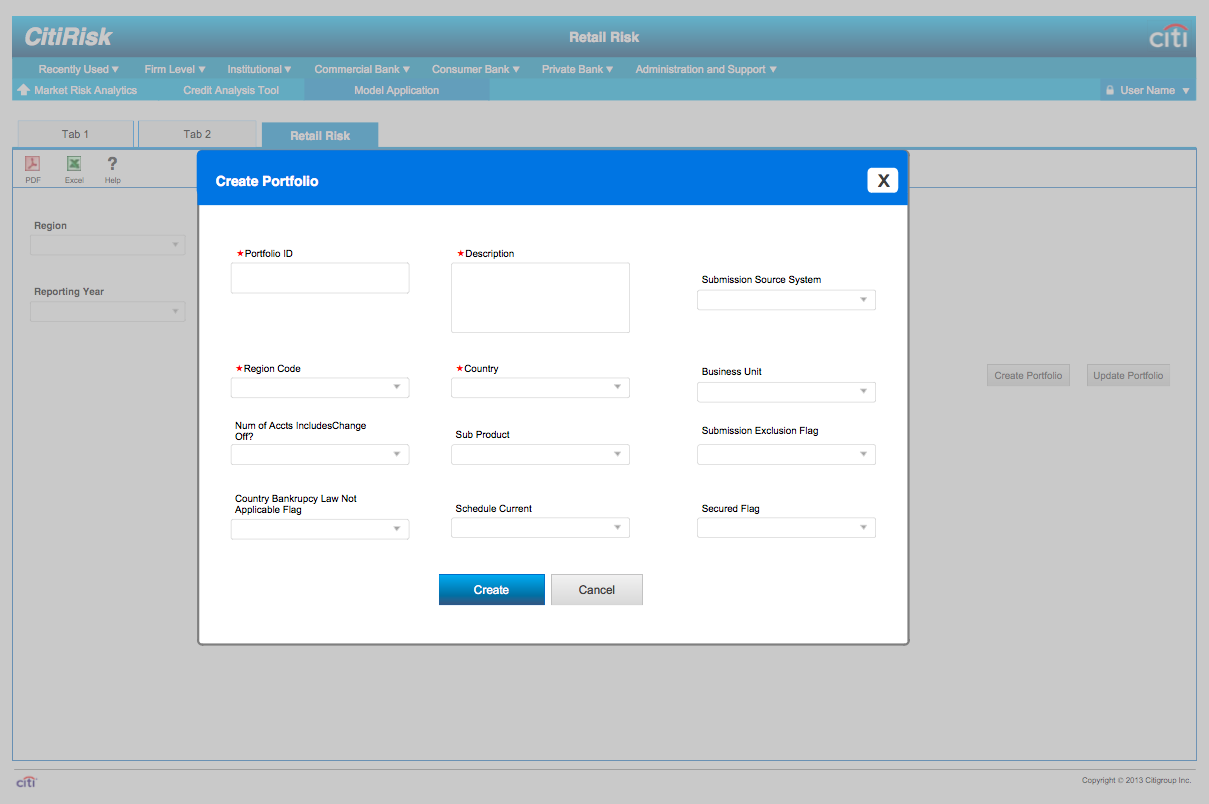Viewport: 1209px width, 804px height.
Task: Cancel the Create Portfolio dialog
Action: click(x=597, y=590)
